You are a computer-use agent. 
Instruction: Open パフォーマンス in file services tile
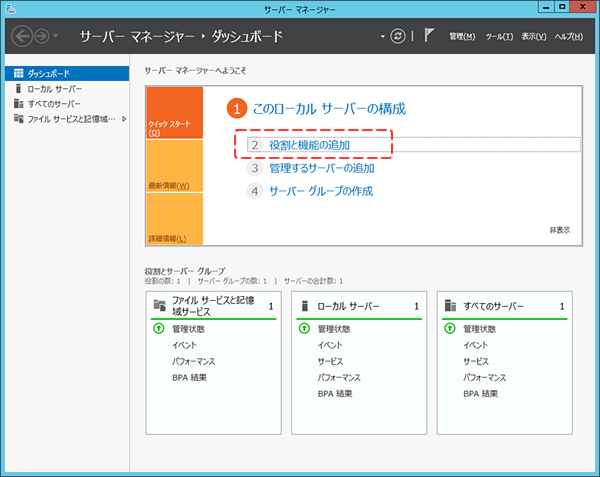coord(194,361)
